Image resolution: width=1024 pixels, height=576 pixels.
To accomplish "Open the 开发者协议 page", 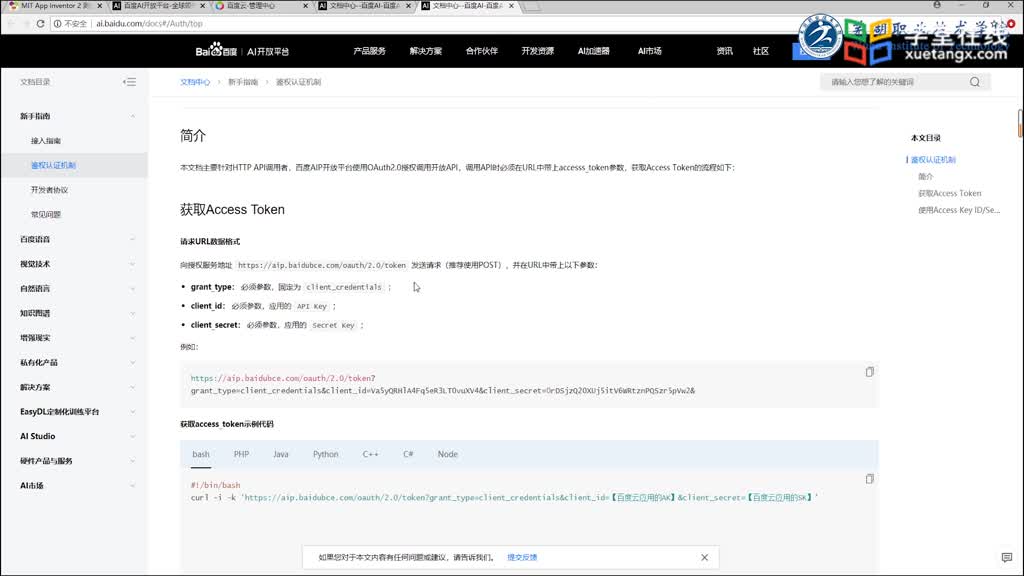I will click(x=49, y=190).
